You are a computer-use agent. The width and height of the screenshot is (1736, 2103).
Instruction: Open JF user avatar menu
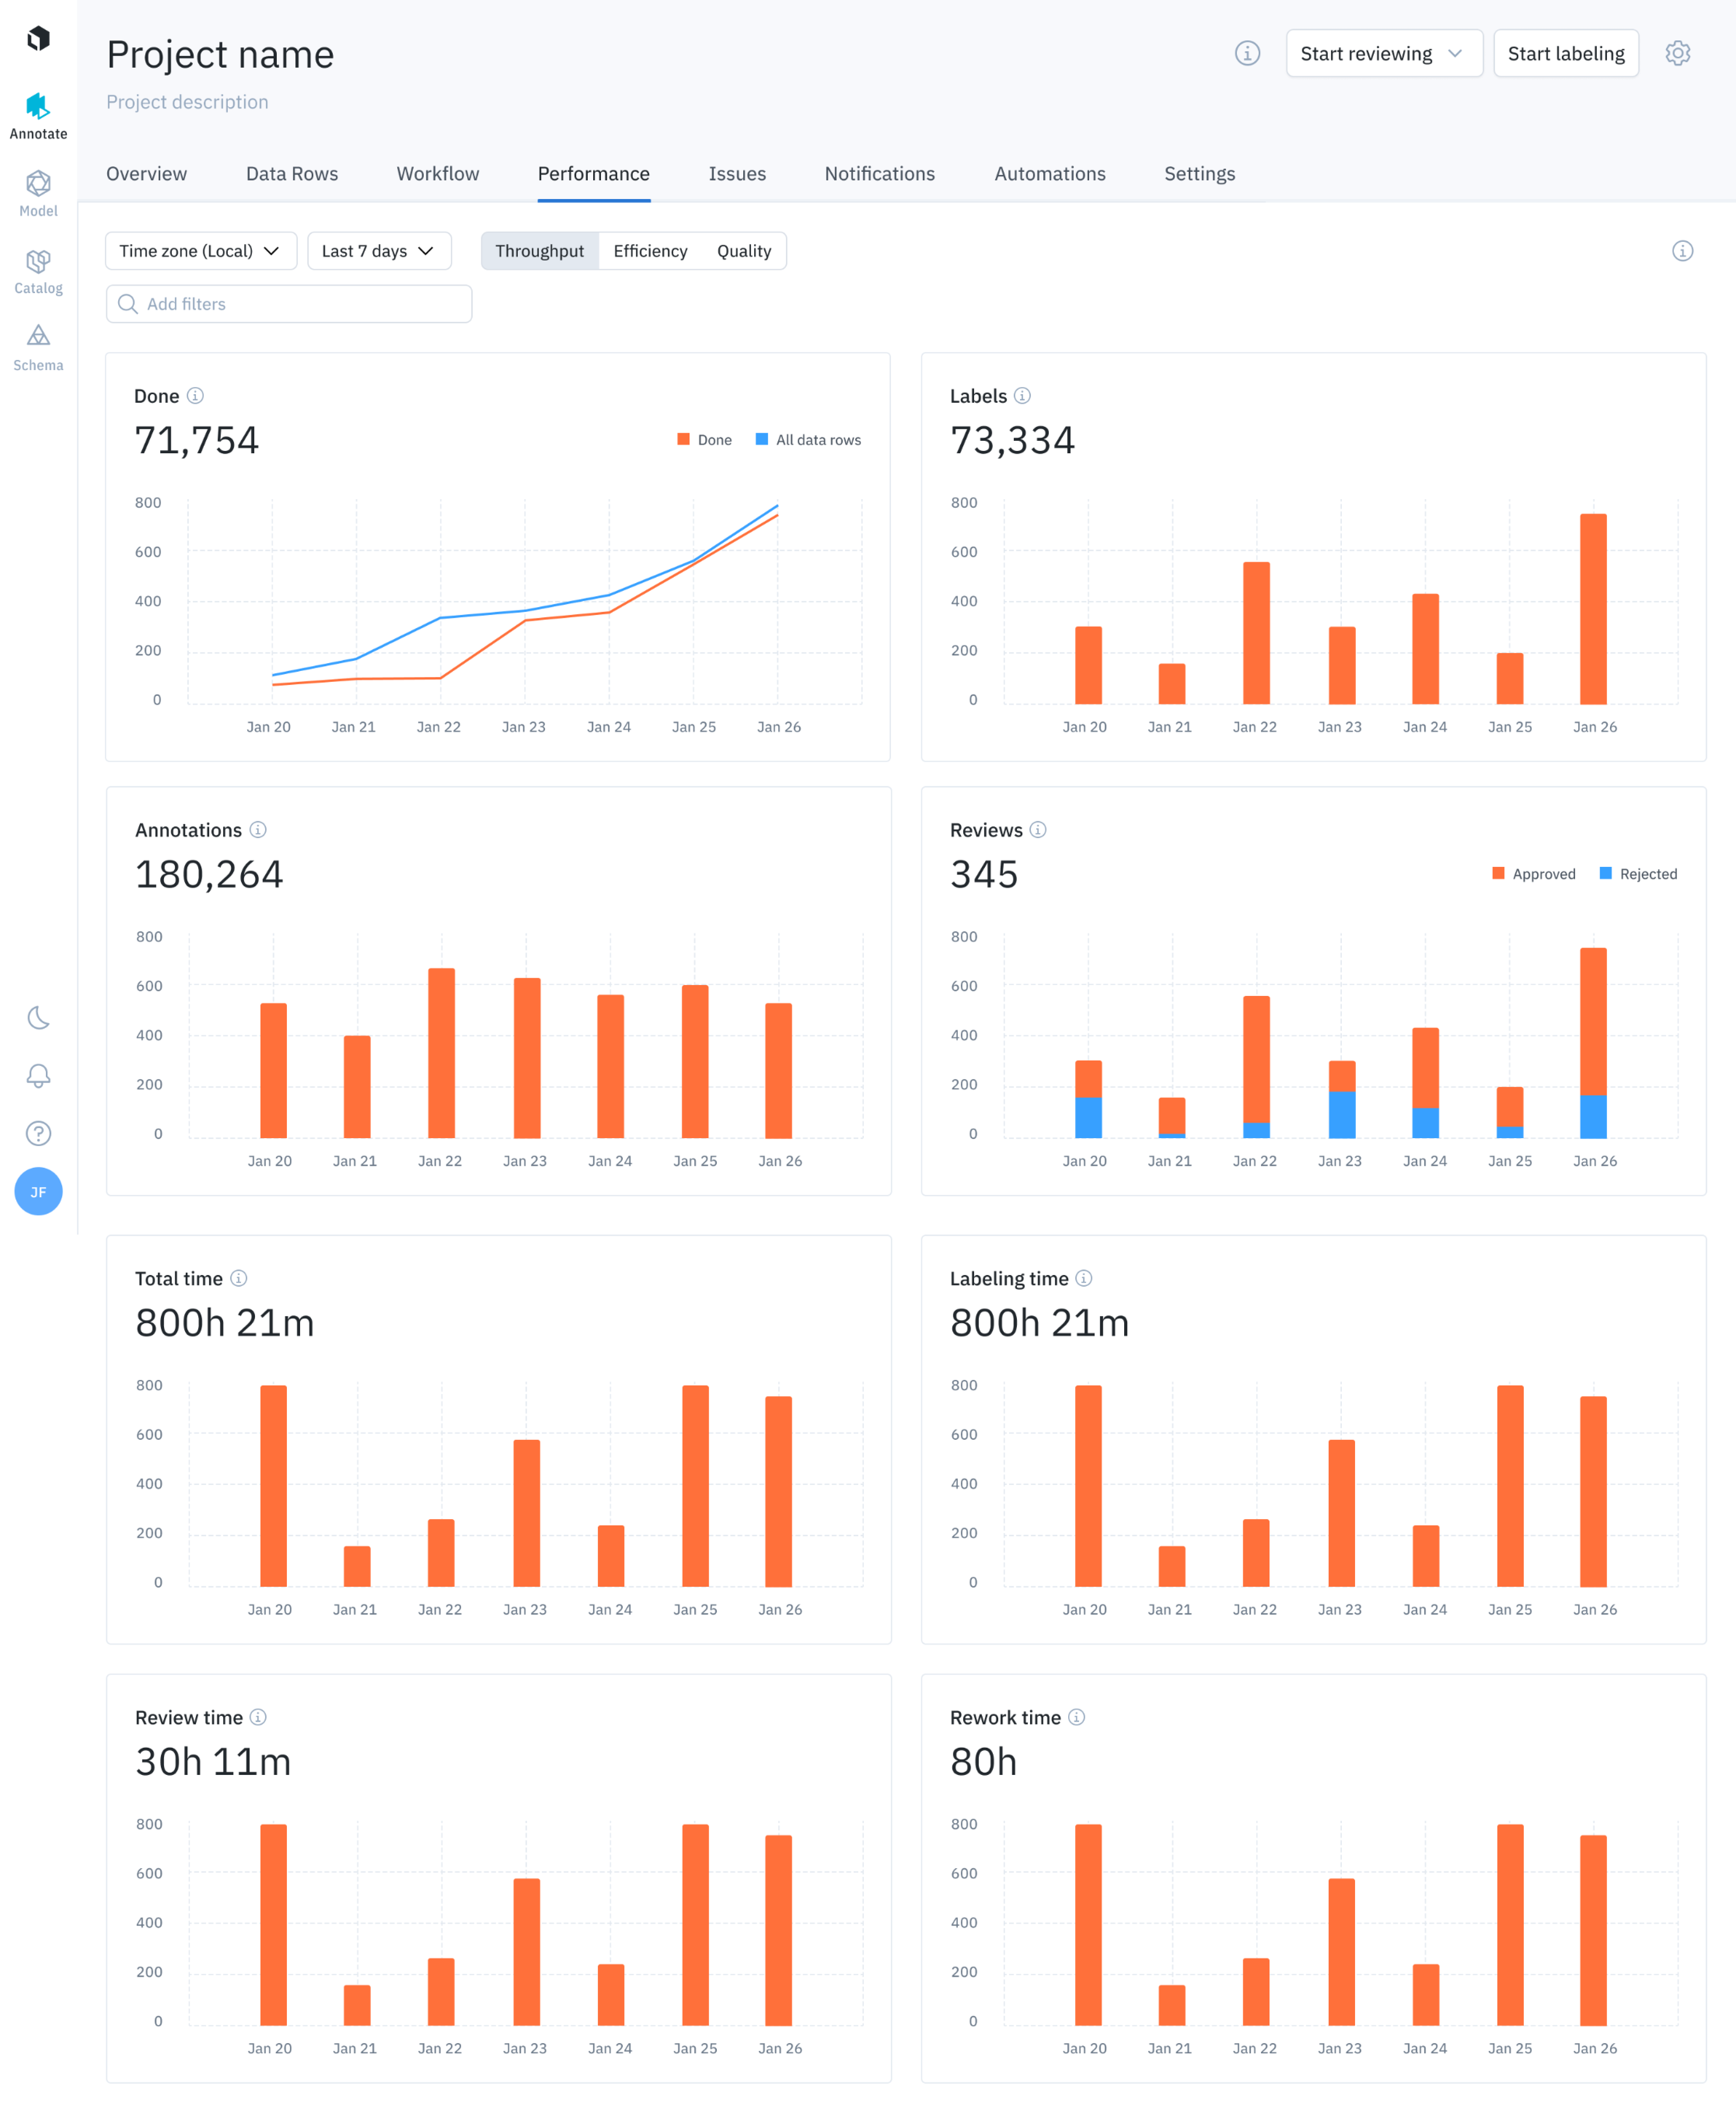[x=38, y=1191]
